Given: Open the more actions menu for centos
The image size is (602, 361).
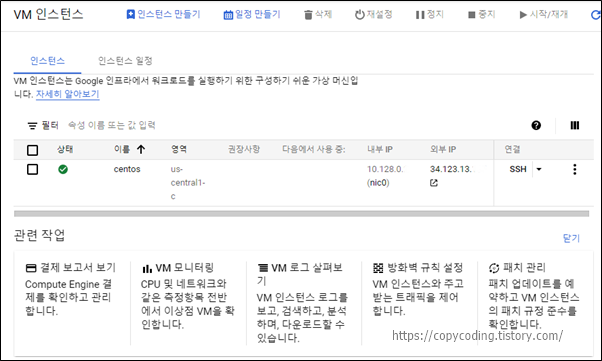Looking at the screenshot, I should (575, 169).
